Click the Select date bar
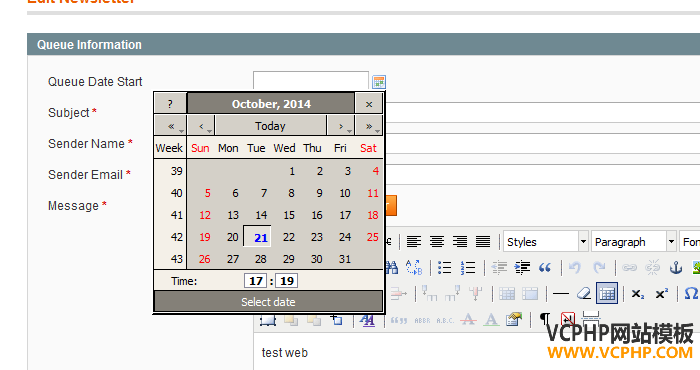 point(268,302)
